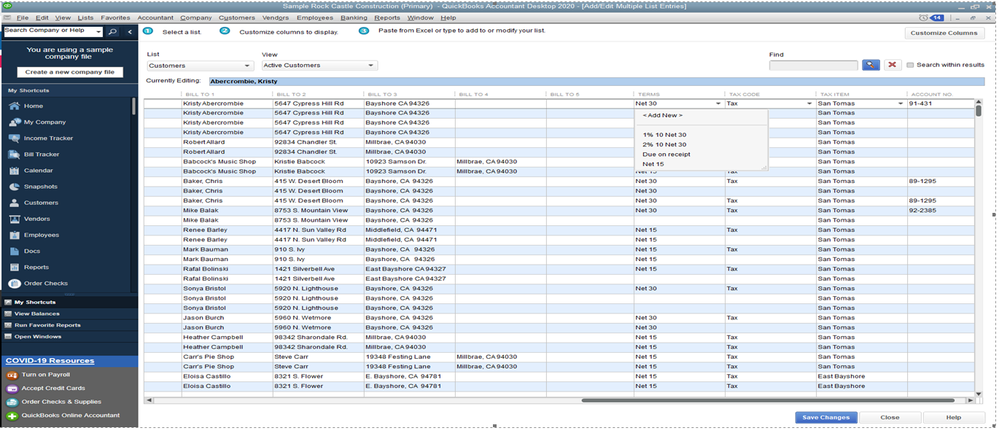Expand Terms dropdown arrow in first row
Screen dimensions: 999x433
(718, 103)
